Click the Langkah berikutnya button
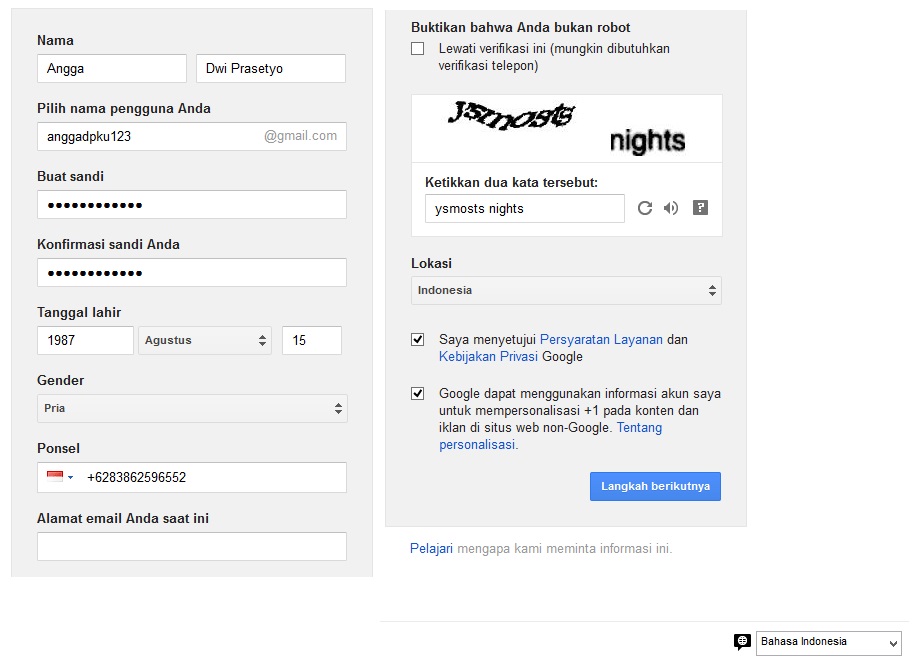The height and width of the screenshot is (658, 914). click(655, 486)
